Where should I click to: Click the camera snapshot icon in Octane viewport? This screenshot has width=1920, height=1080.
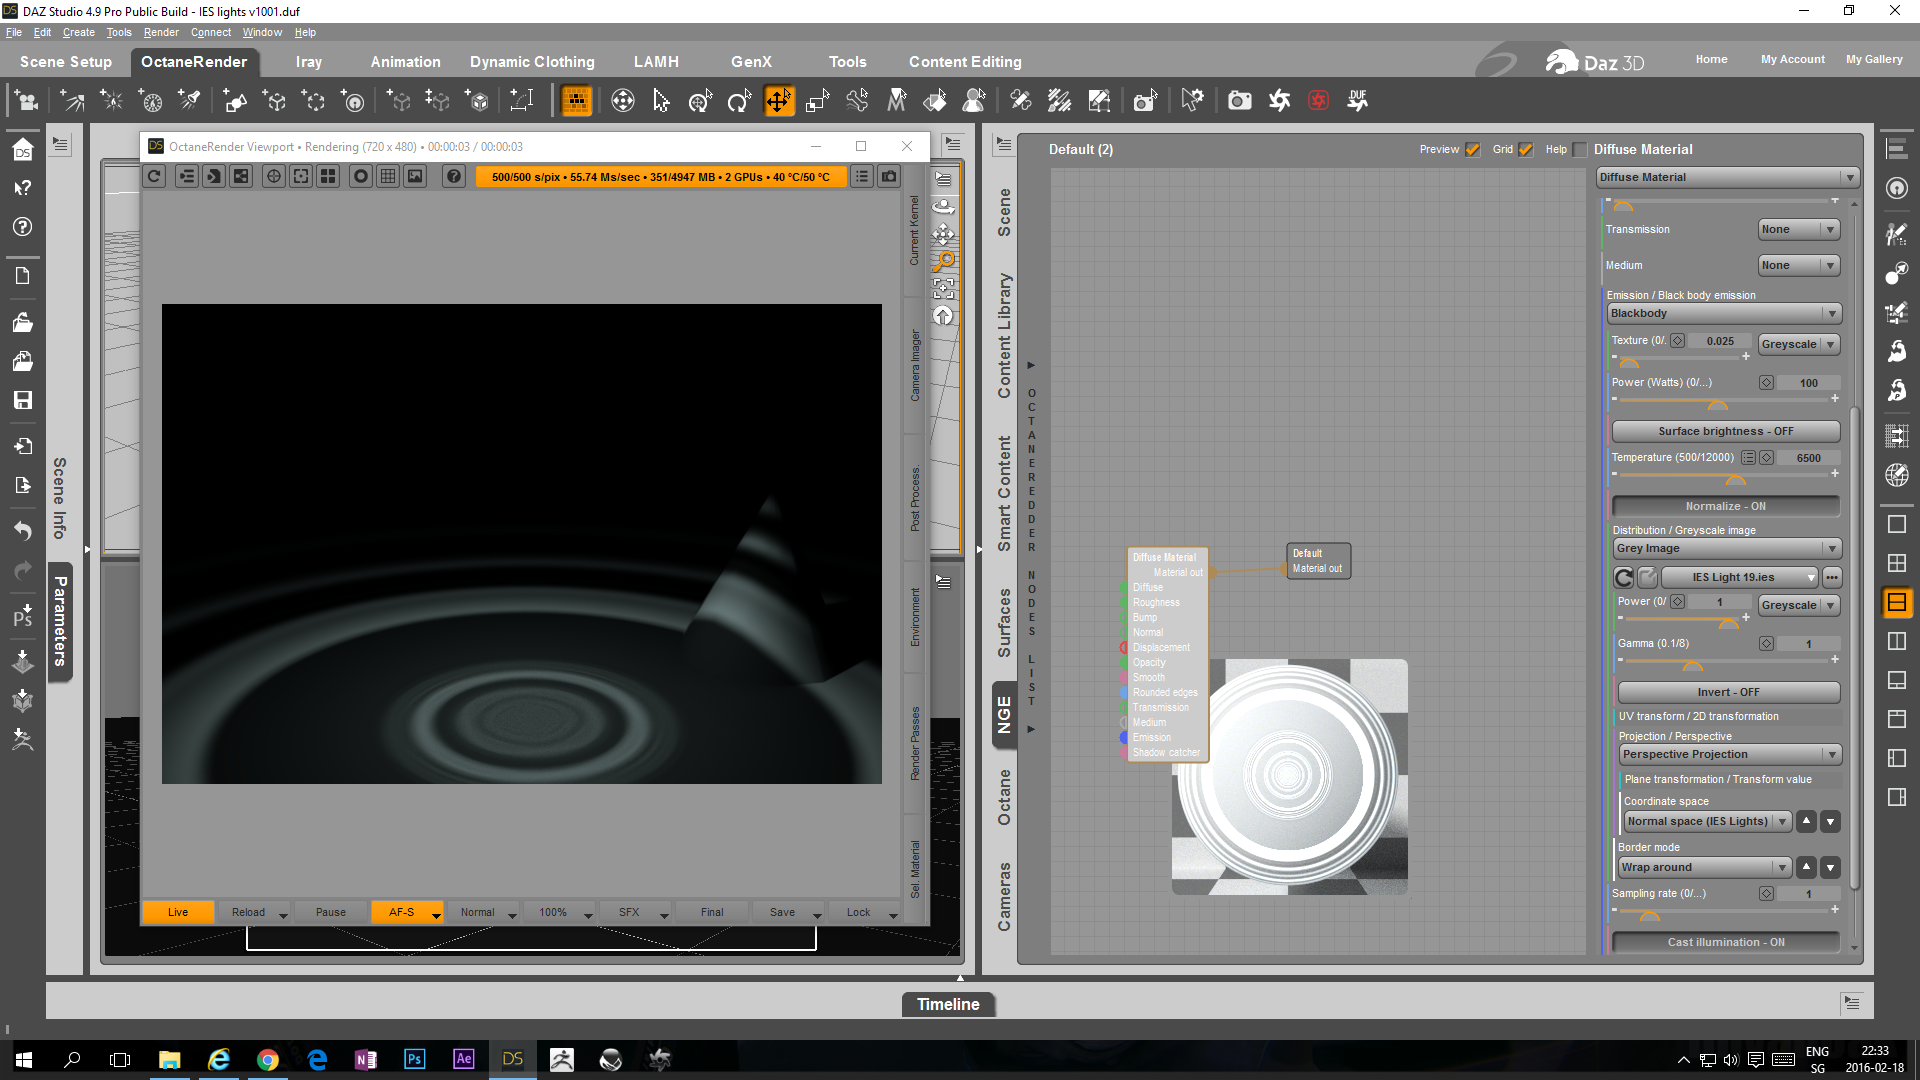pyautogui.click(x=889, y=177)
